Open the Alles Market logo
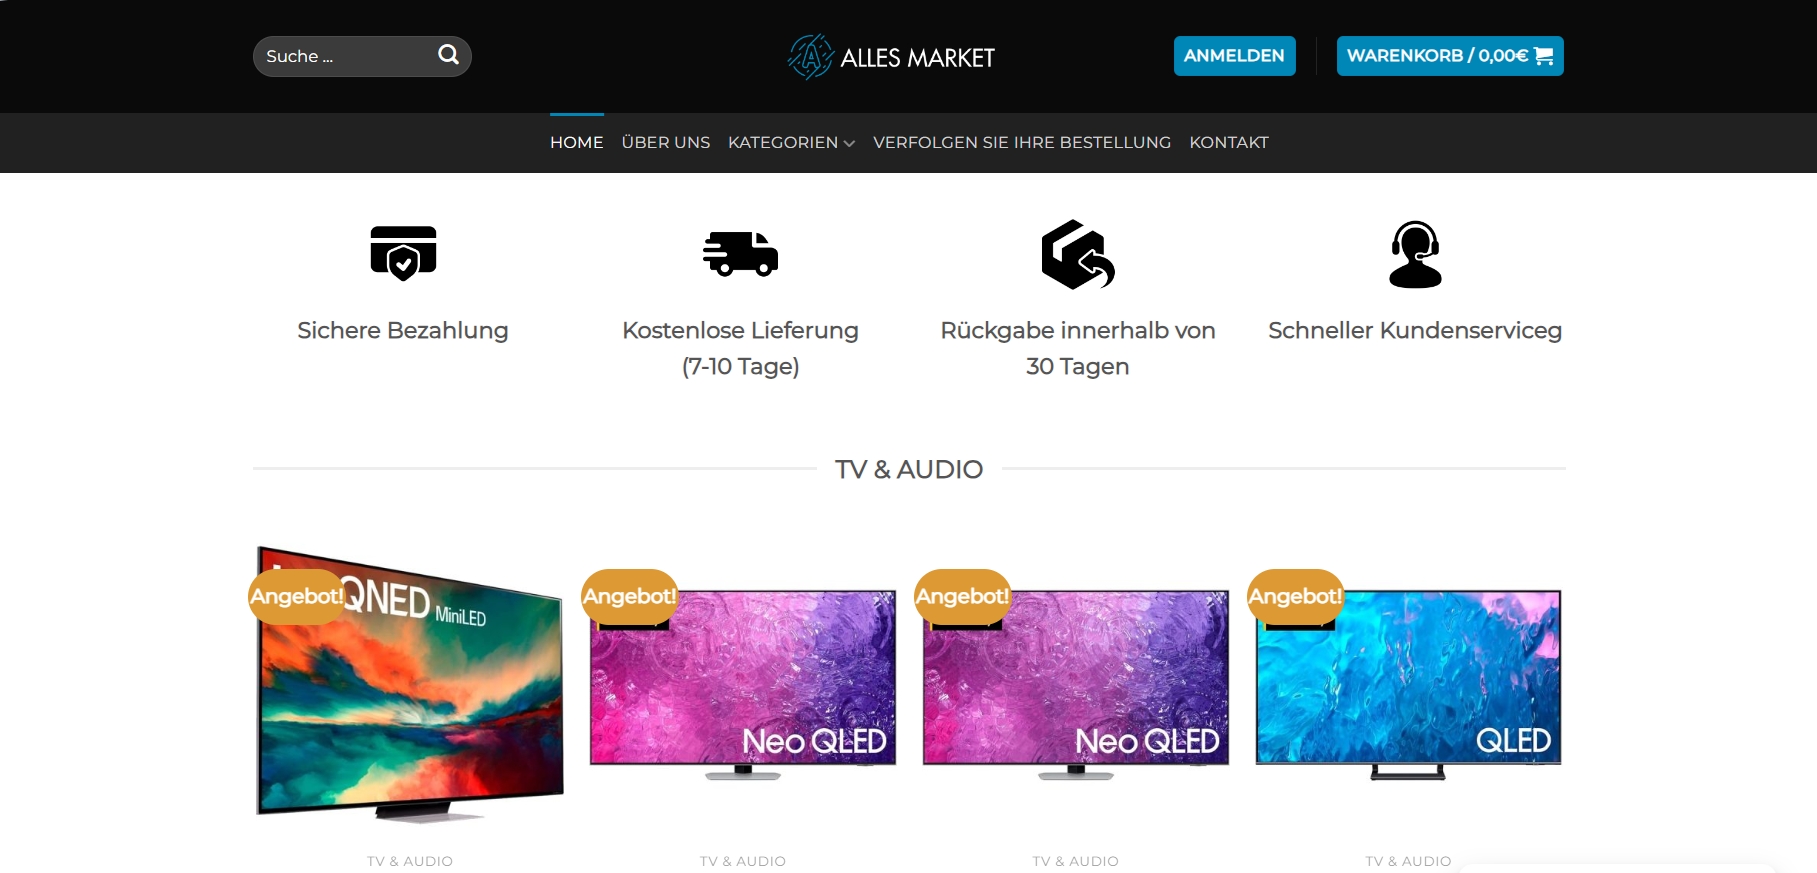 (x=891, y=57)
